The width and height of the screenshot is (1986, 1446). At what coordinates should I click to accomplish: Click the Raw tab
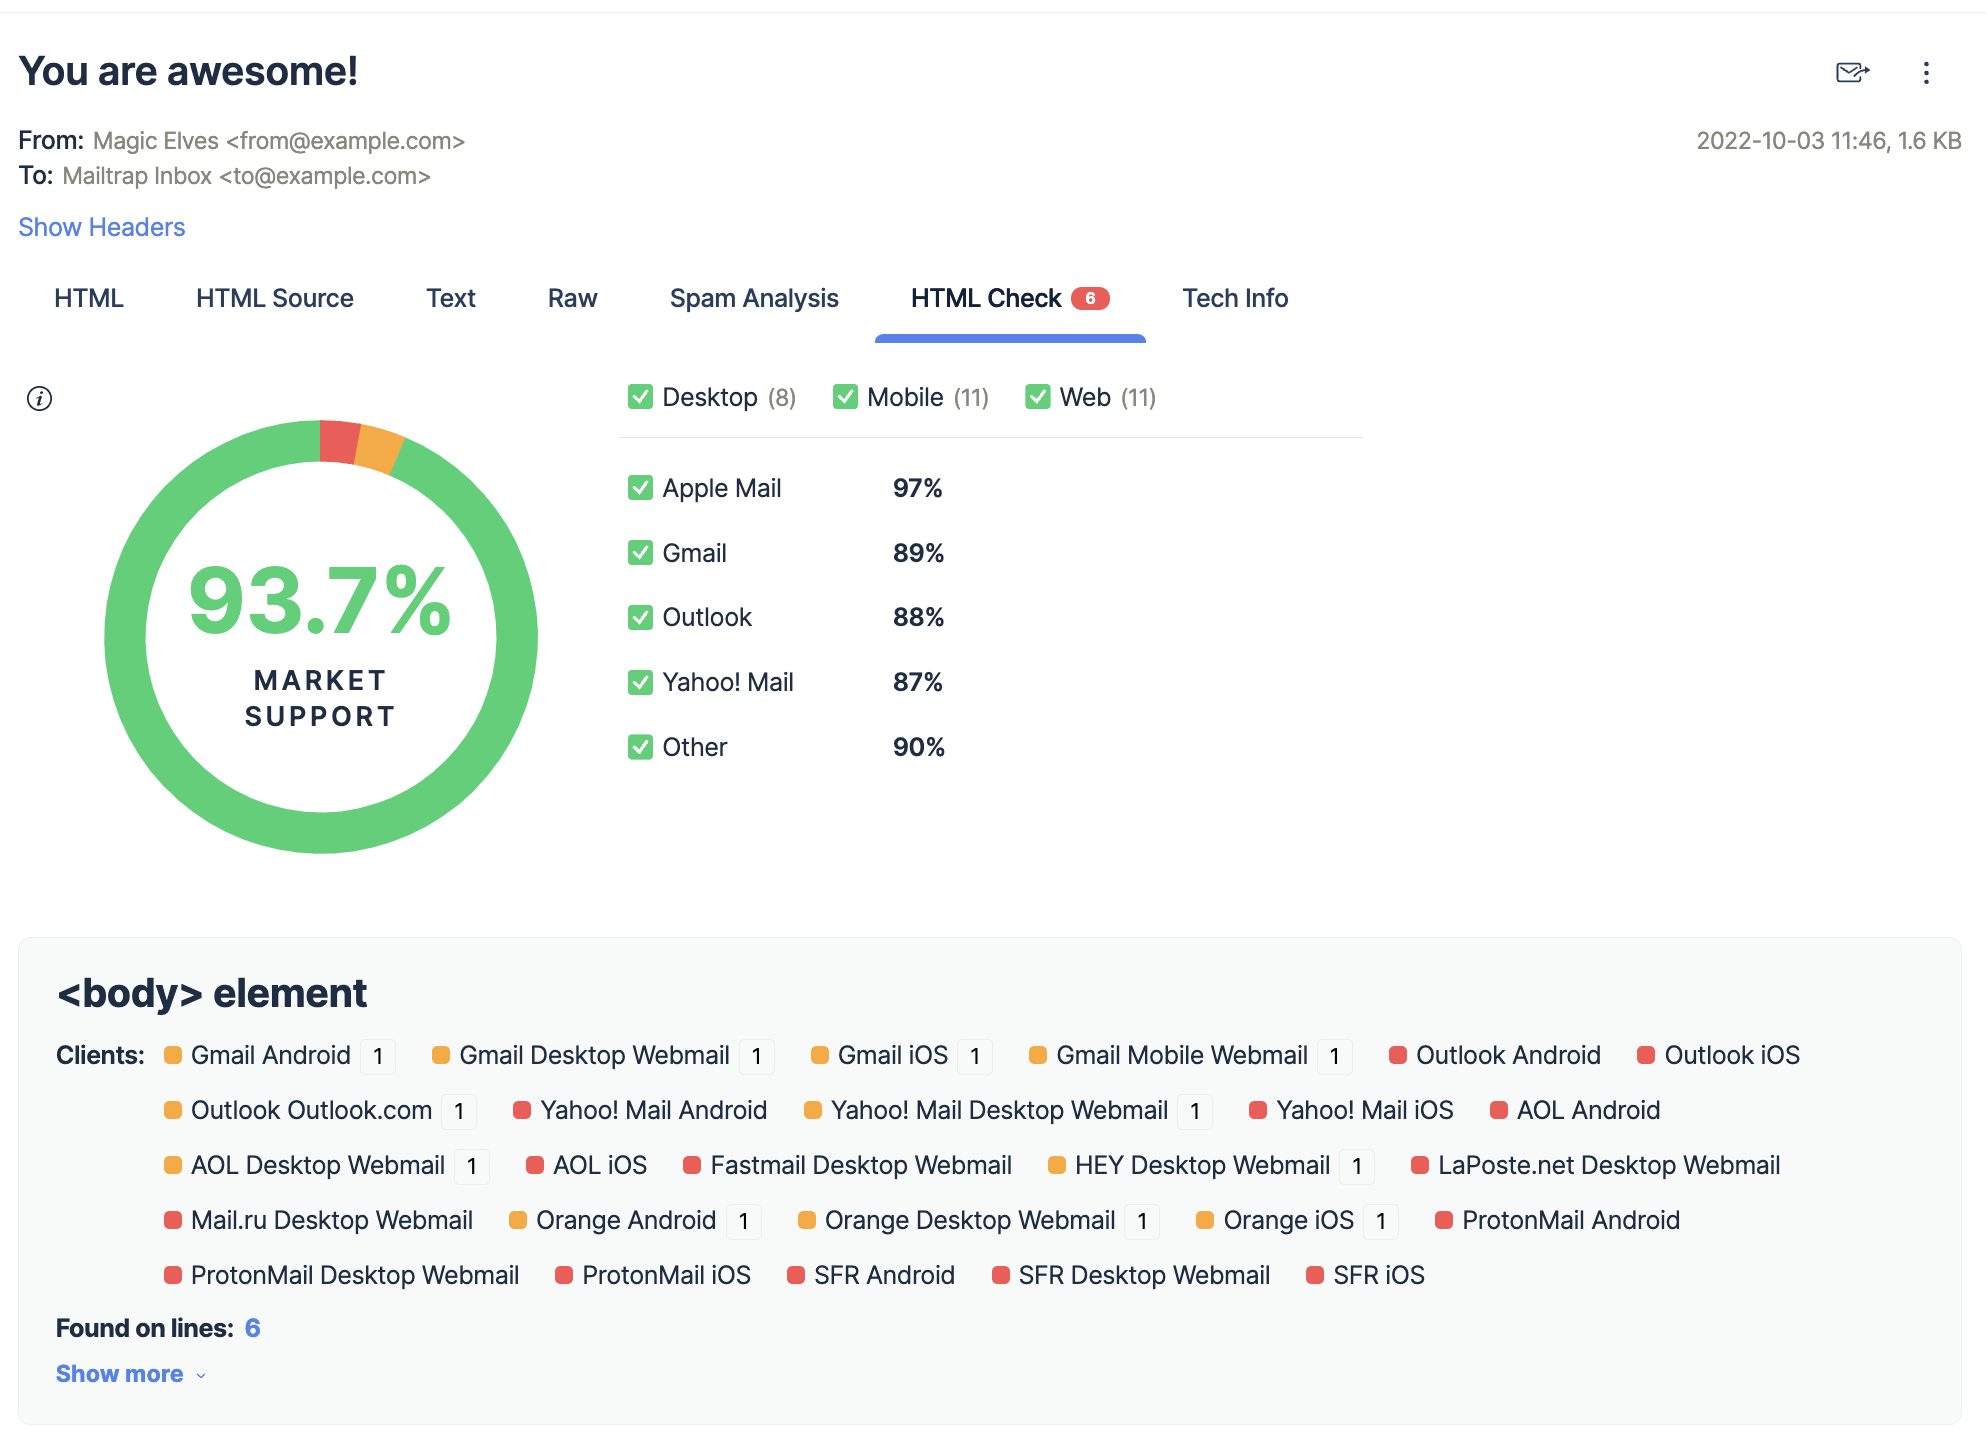tap(571, 296)
